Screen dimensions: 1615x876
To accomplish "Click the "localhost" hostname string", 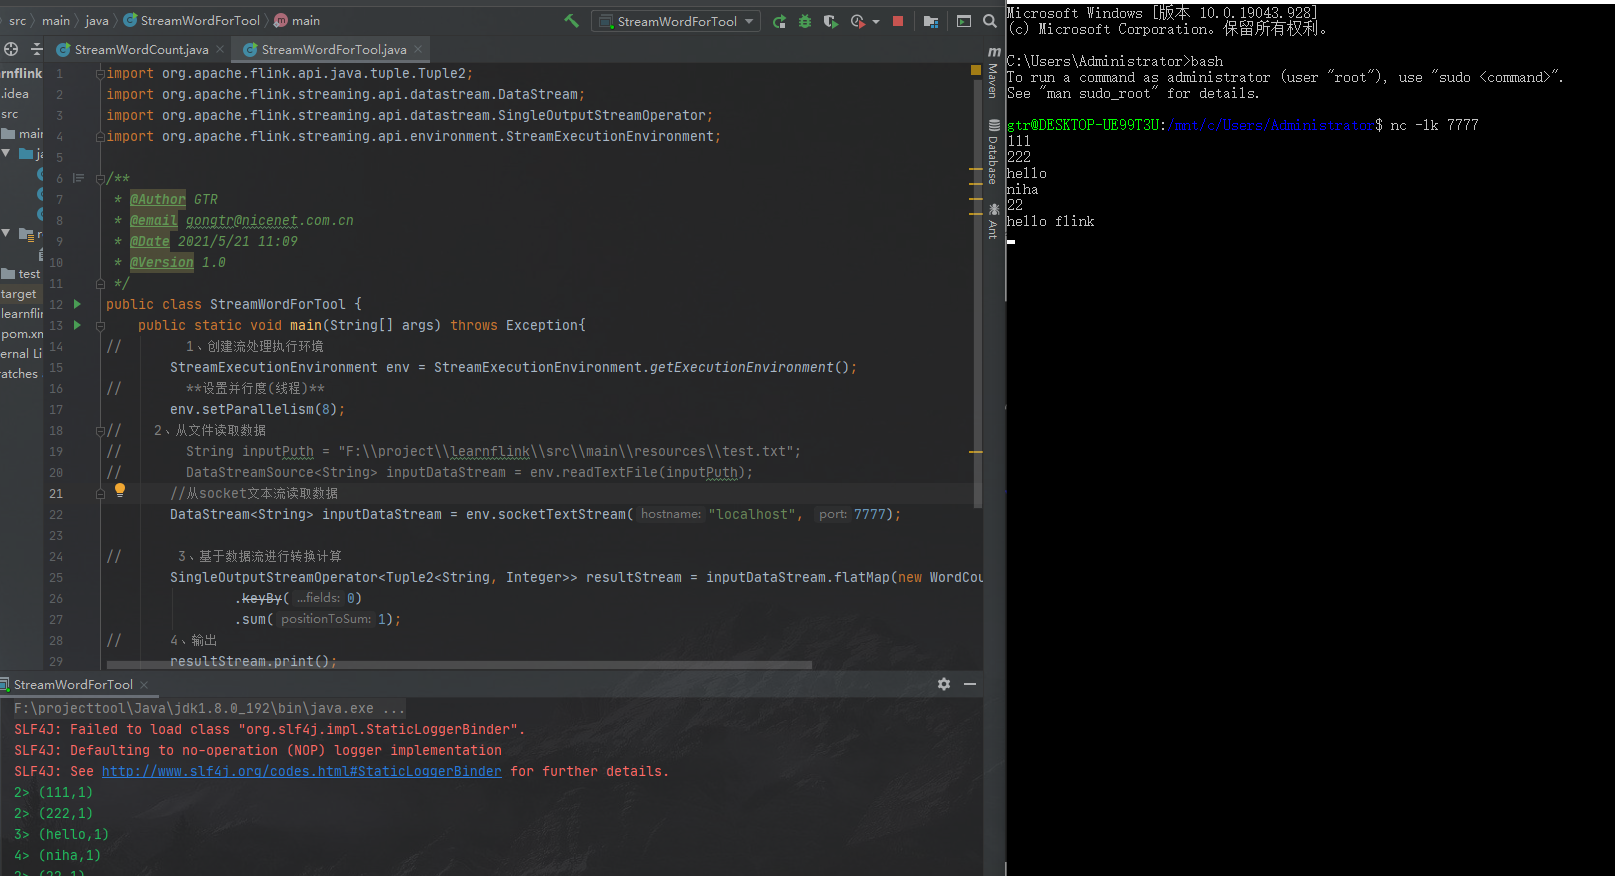I will [x=752, y=514].
